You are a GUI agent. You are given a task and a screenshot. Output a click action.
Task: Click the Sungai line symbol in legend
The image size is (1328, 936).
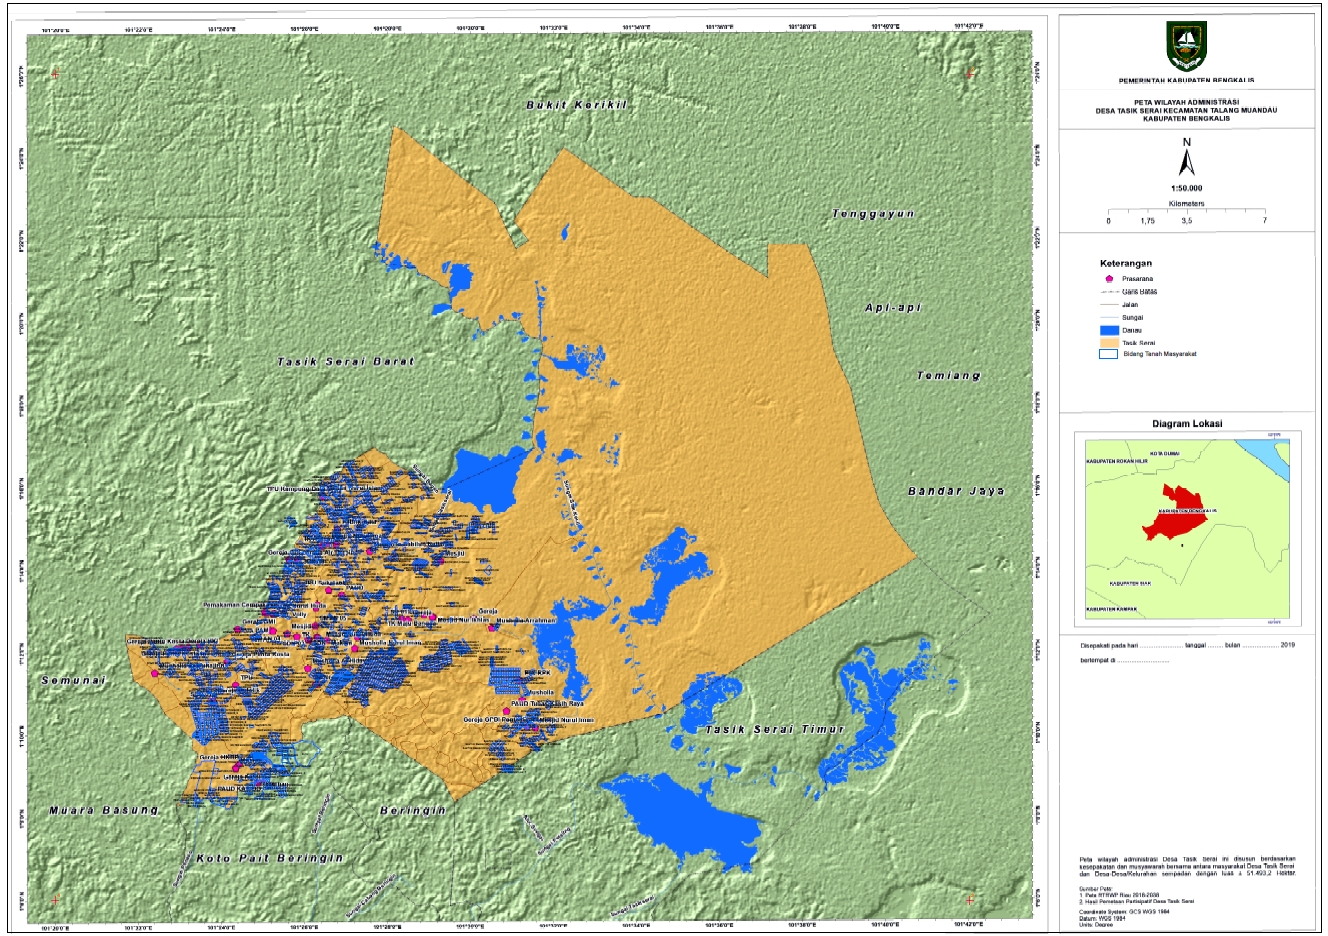pos(1107,318)
